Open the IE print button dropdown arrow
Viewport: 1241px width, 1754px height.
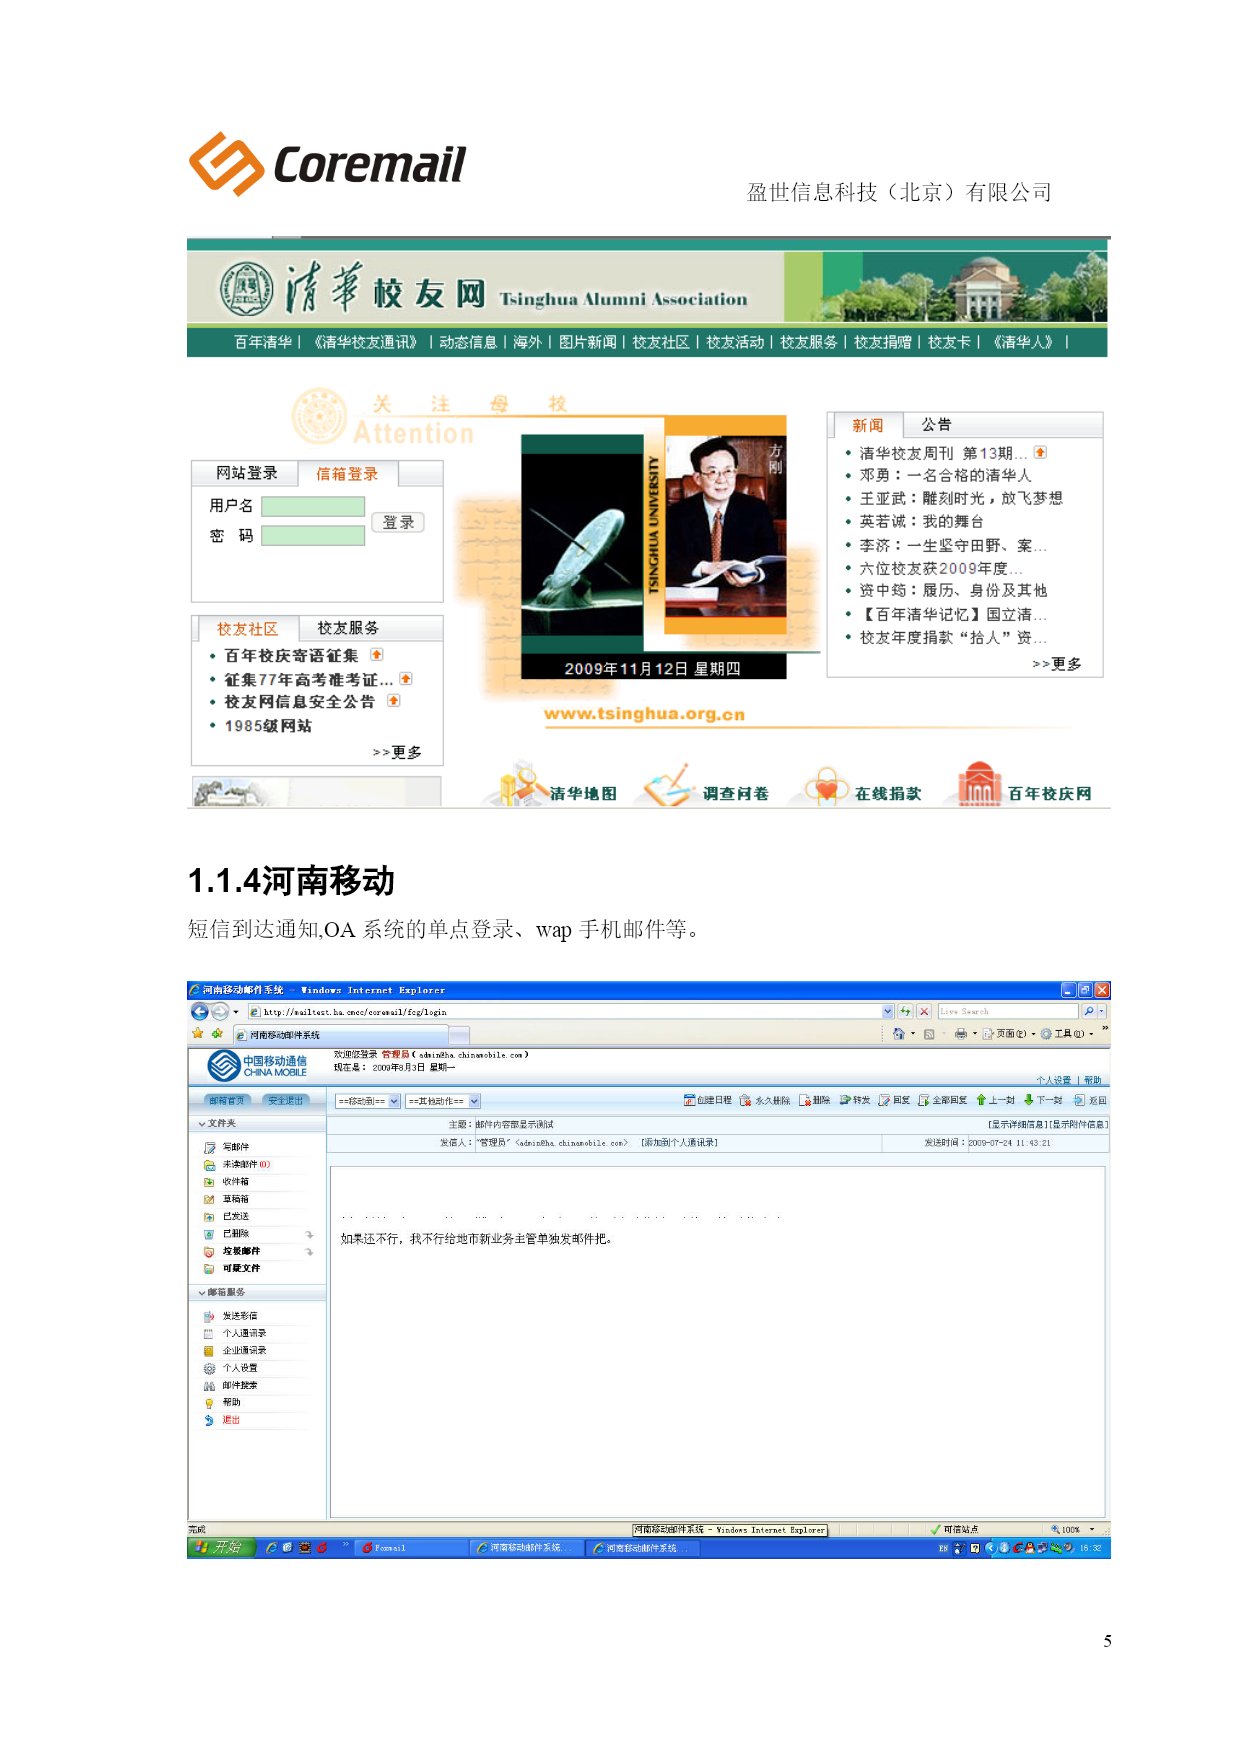[975, 1034]
